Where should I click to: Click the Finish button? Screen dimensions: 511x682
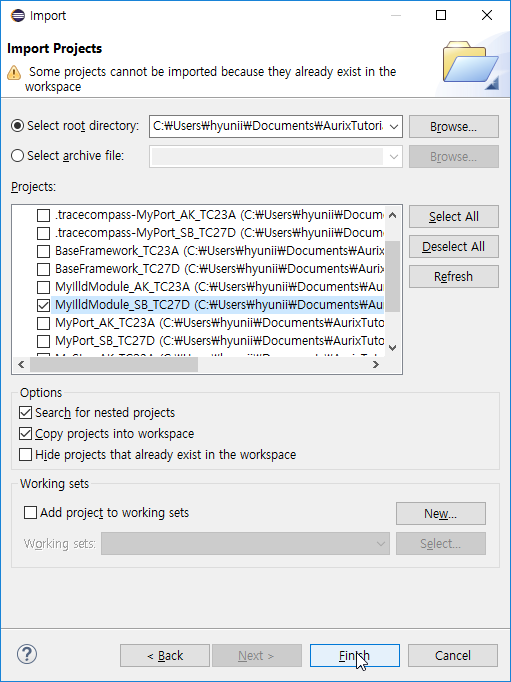(354, 655)
